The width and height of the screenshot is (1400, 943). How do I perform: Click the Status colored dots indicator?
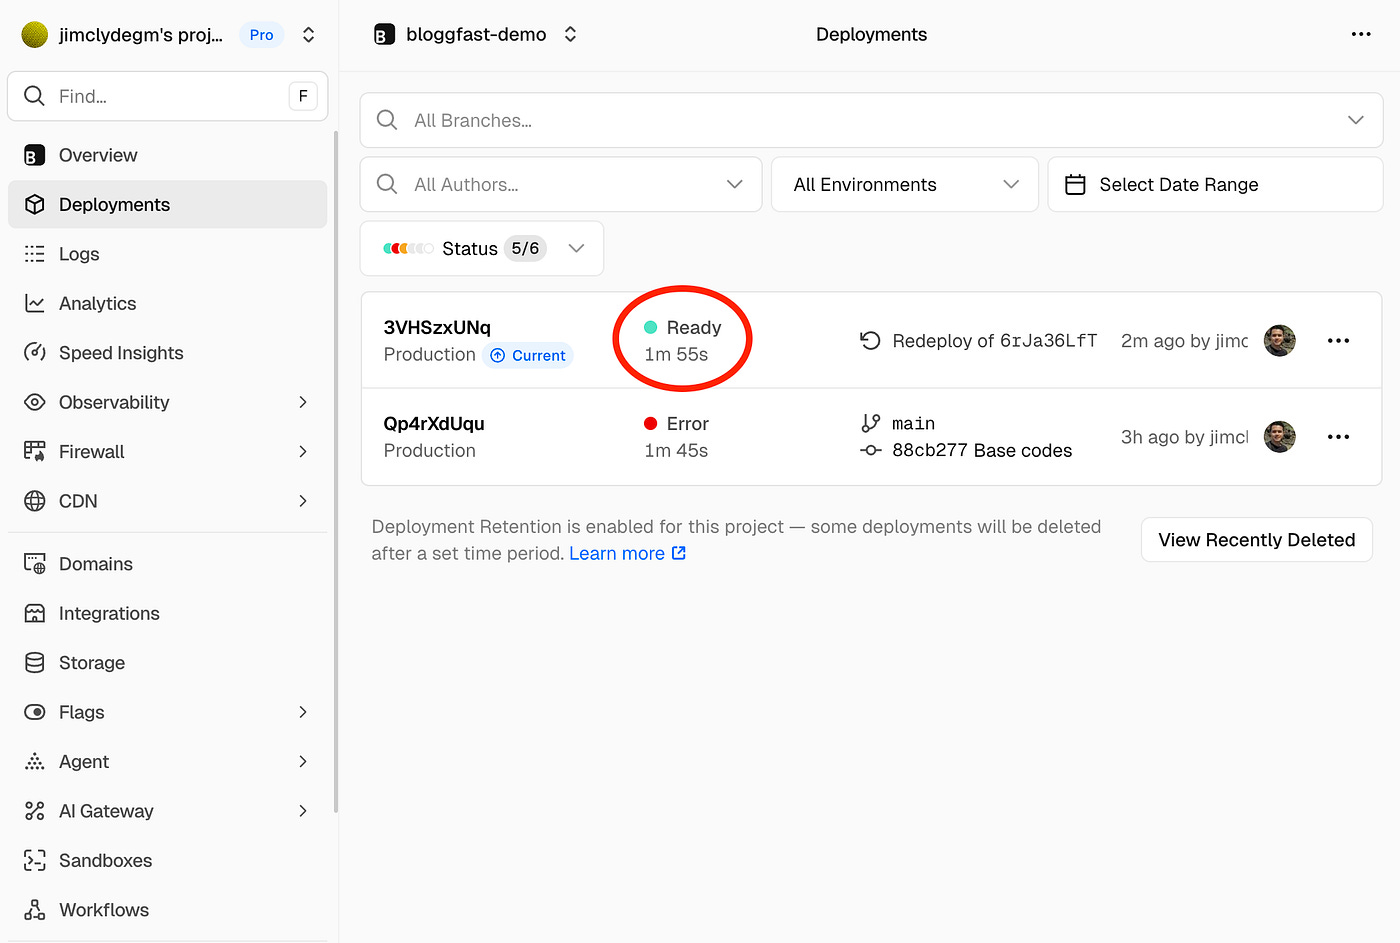408,248
